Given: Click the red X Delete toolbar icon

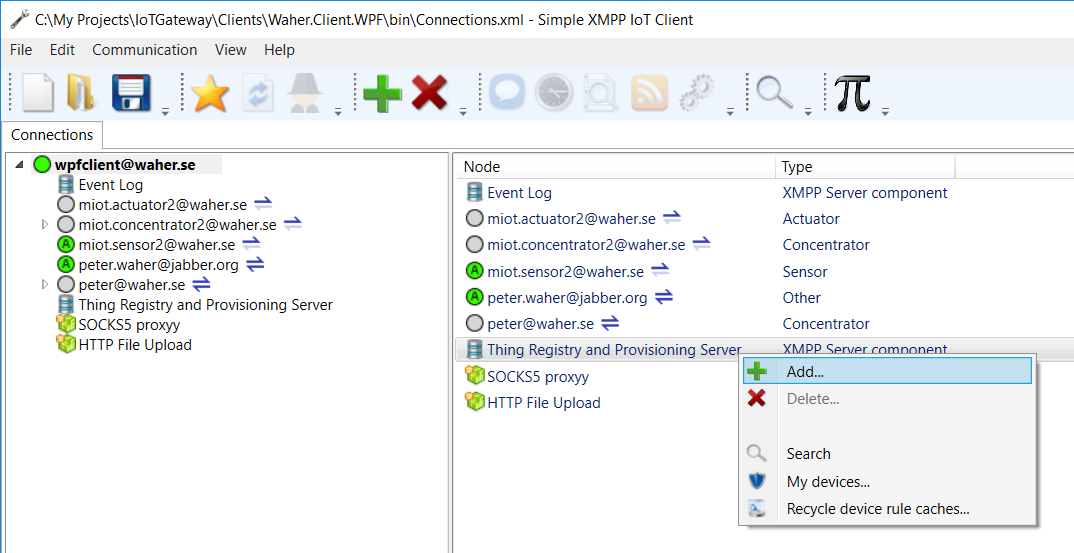Looking at the screenshot, I should [x=429, y=94].
